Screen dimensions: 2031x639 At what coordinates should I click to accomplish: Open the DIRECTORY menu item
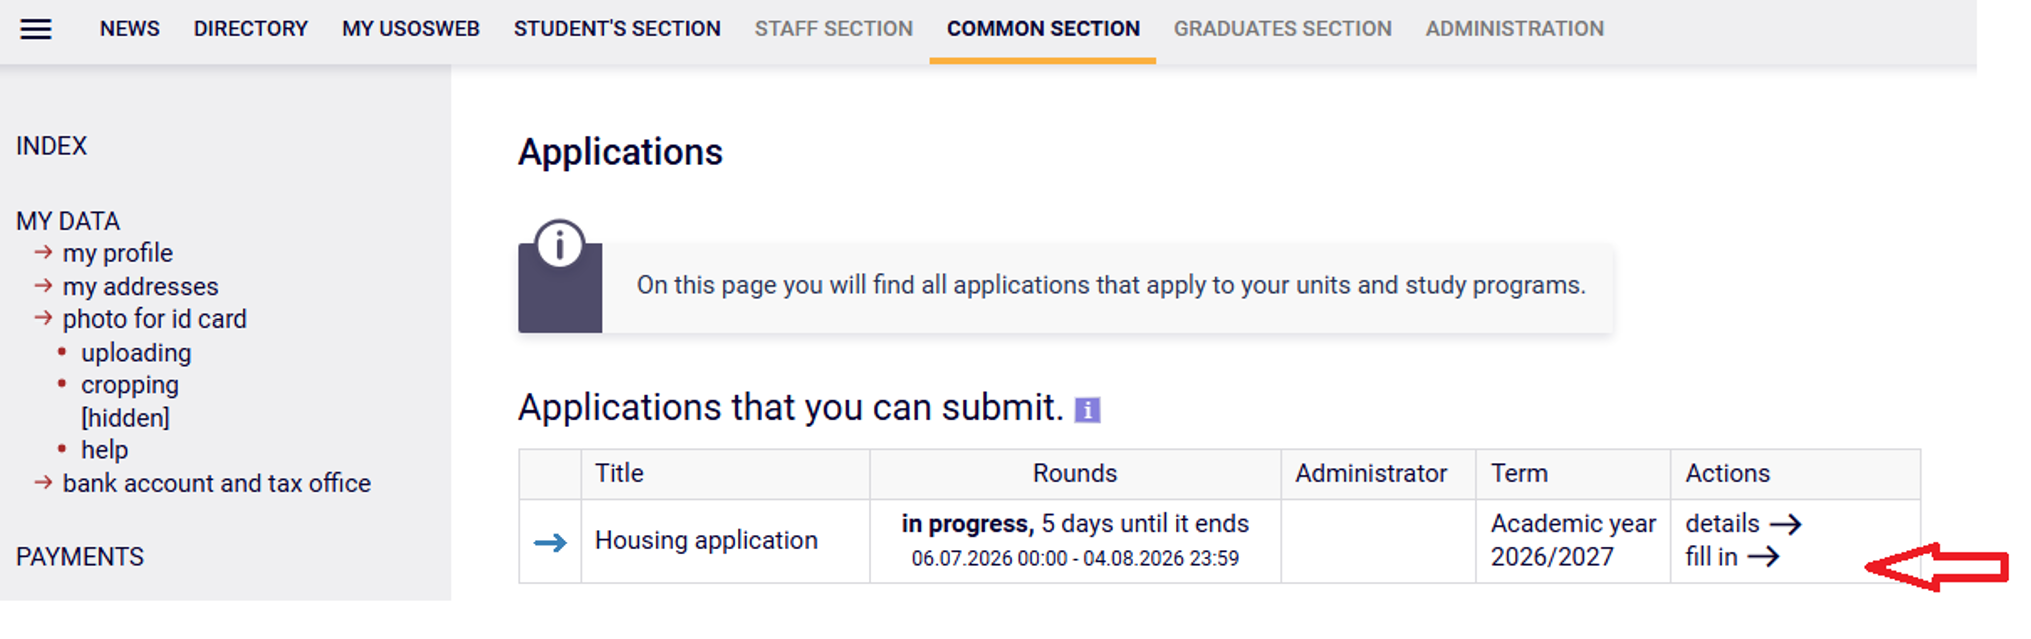(251, 29)
